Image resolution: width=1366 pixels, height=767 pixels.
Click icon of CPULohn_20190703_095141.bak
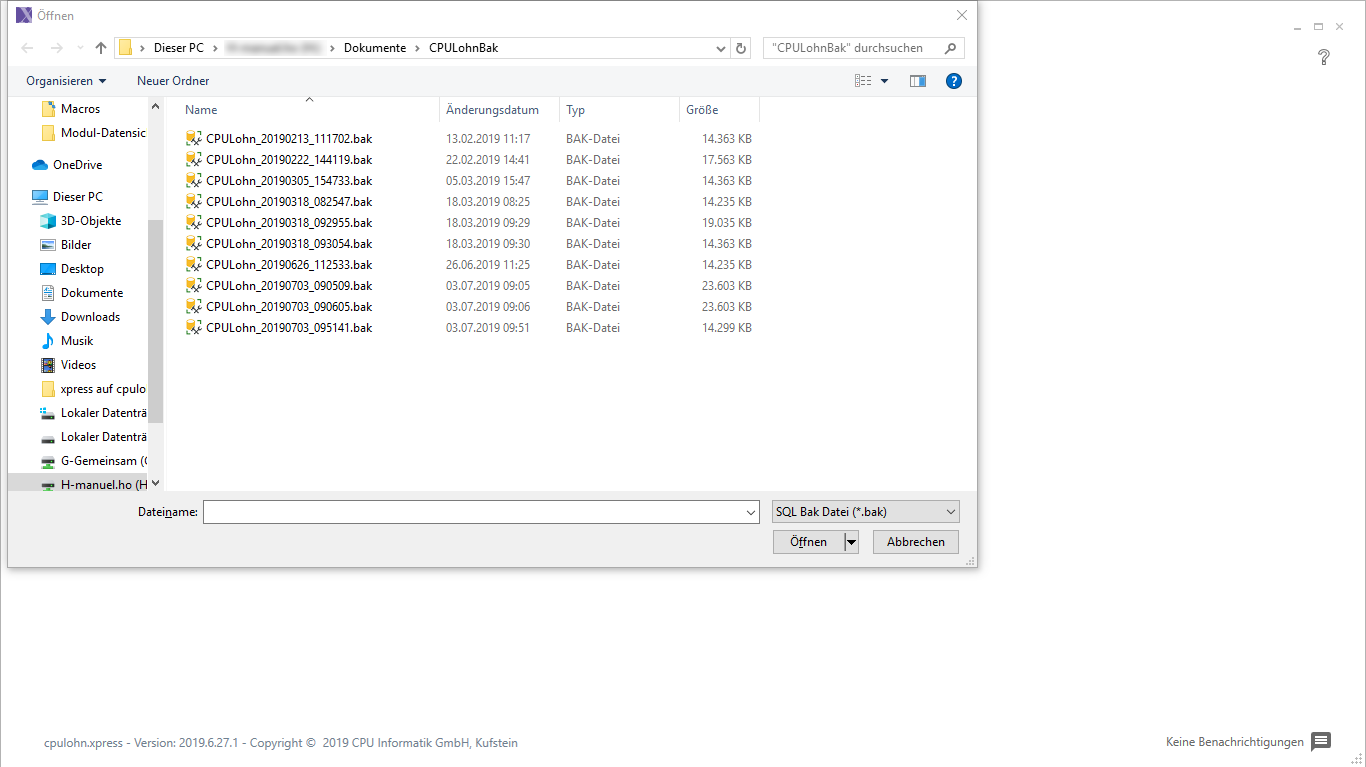tap(194, 328)
